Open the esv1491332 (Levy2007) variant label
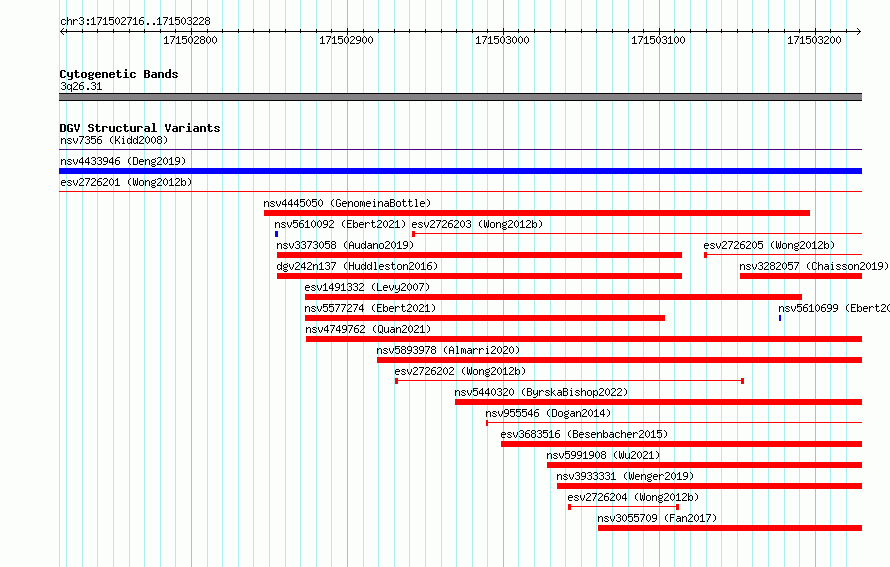 pos(367,287)
